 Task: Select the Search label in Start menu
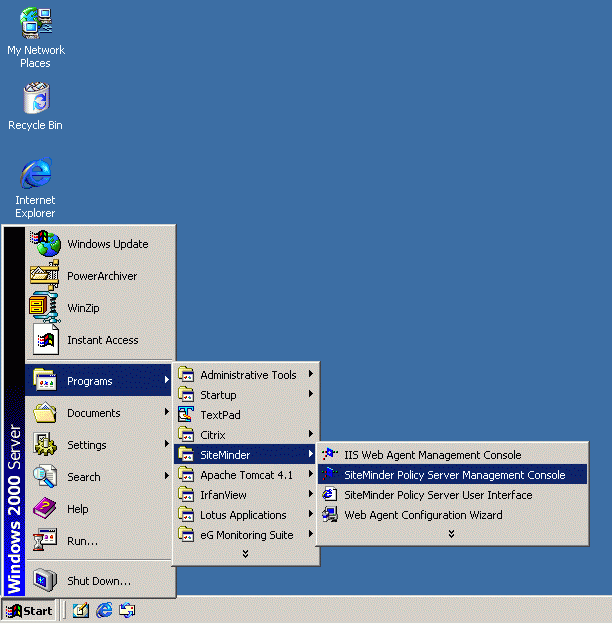point(84,477)
